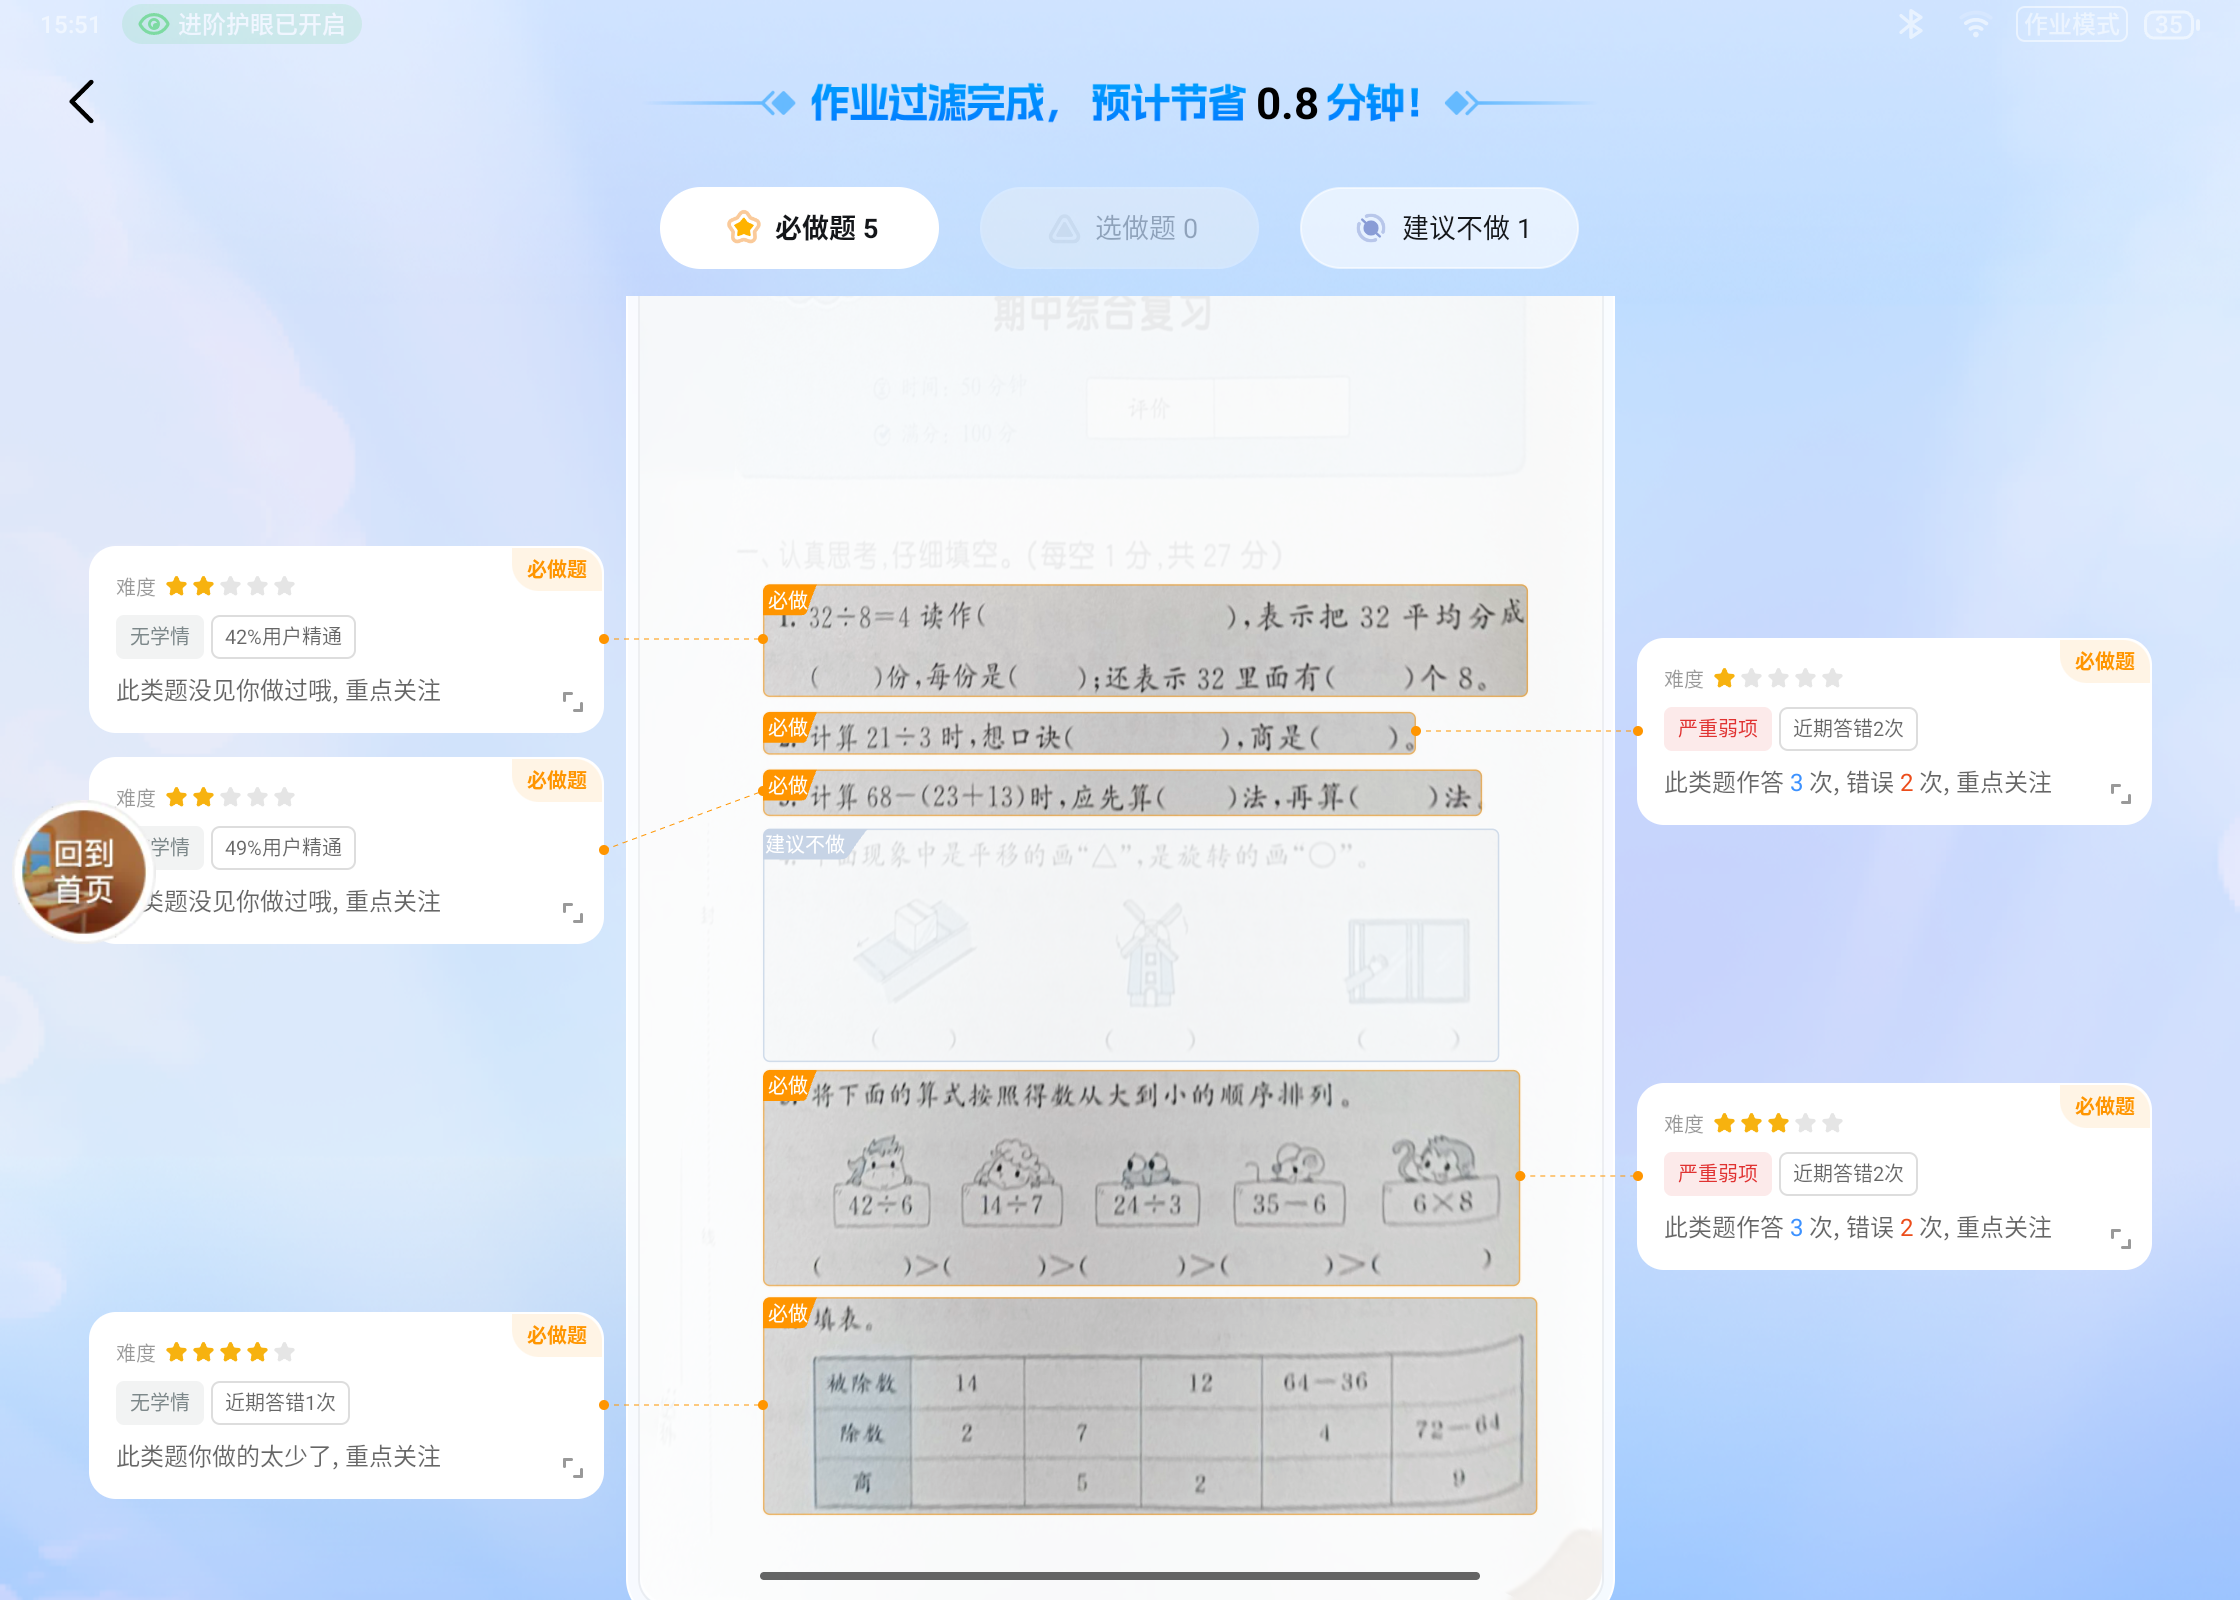Expand the three-star 严重弱项 card
This screenshot has width=2240, height=1600.
(2120, 1238)
